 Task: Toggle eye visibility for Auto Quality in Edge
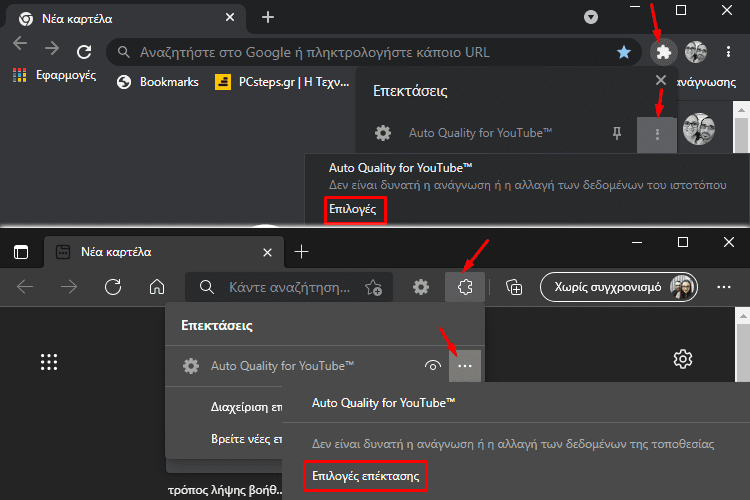tap(433, 366)
